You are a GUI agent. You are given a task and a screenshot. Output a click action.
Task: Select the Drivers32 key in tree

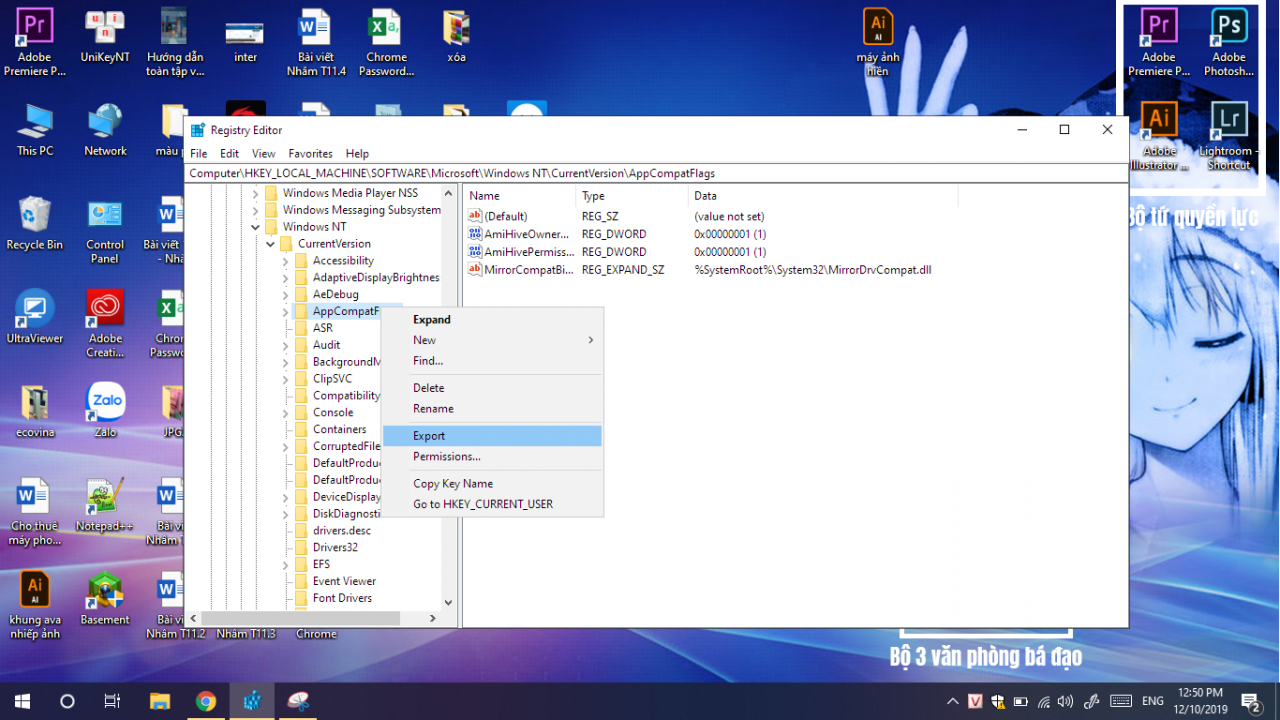click(x=335, y=548)
